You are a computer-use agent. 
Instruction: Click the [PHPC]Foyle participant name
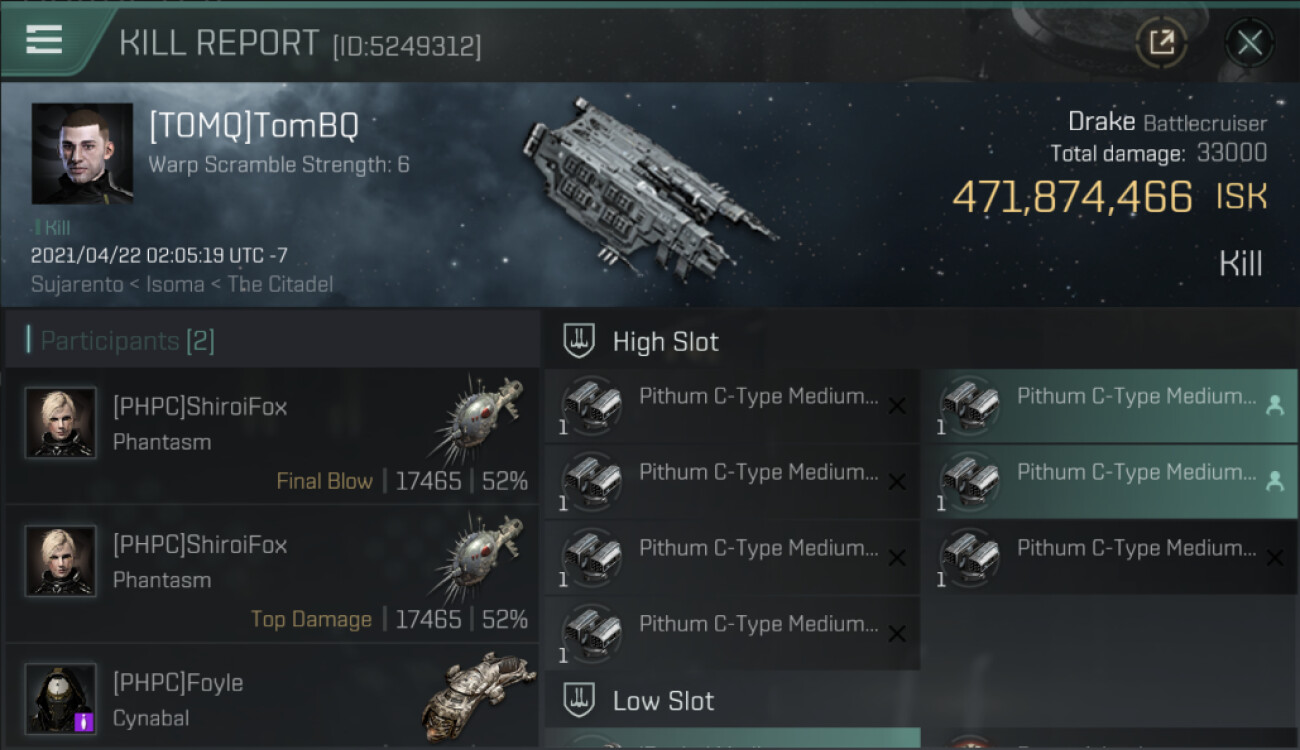pos(178,683)
